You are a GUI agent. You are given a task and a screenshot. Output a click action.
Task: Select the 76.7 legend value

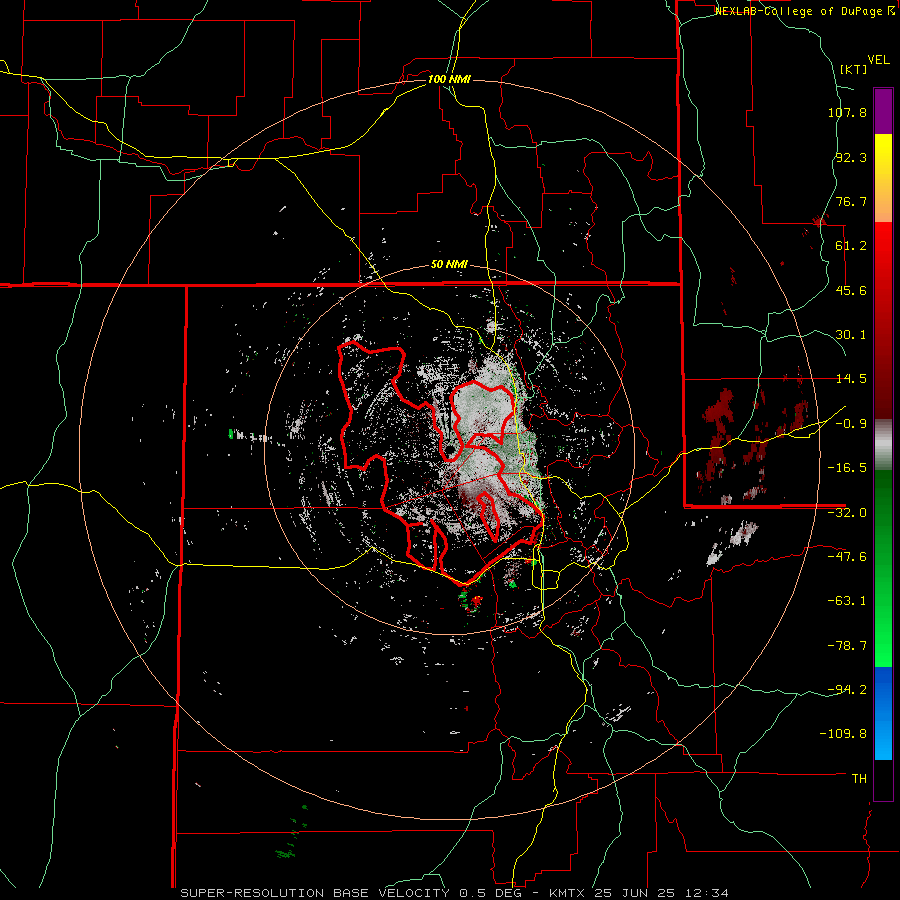click(x=851, y=201)
